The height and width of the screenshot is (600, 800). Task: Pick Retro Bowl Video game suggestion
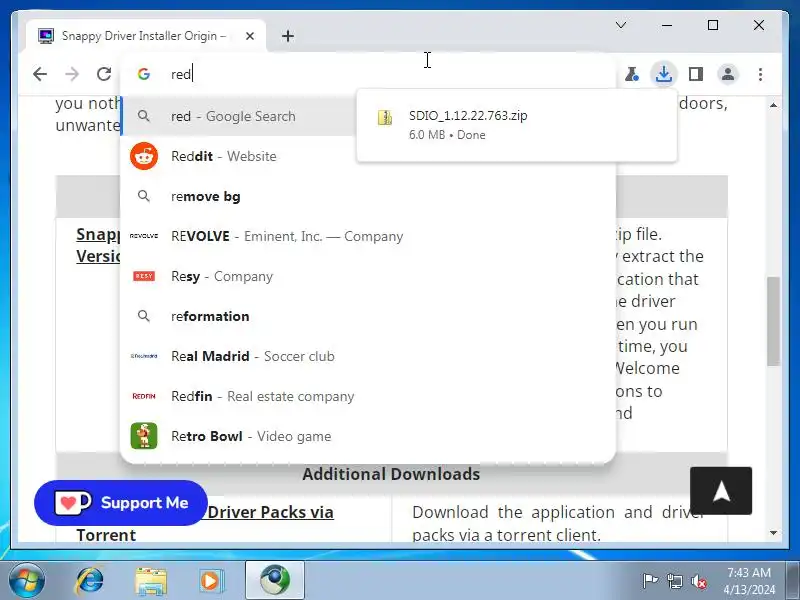[368, 436]
